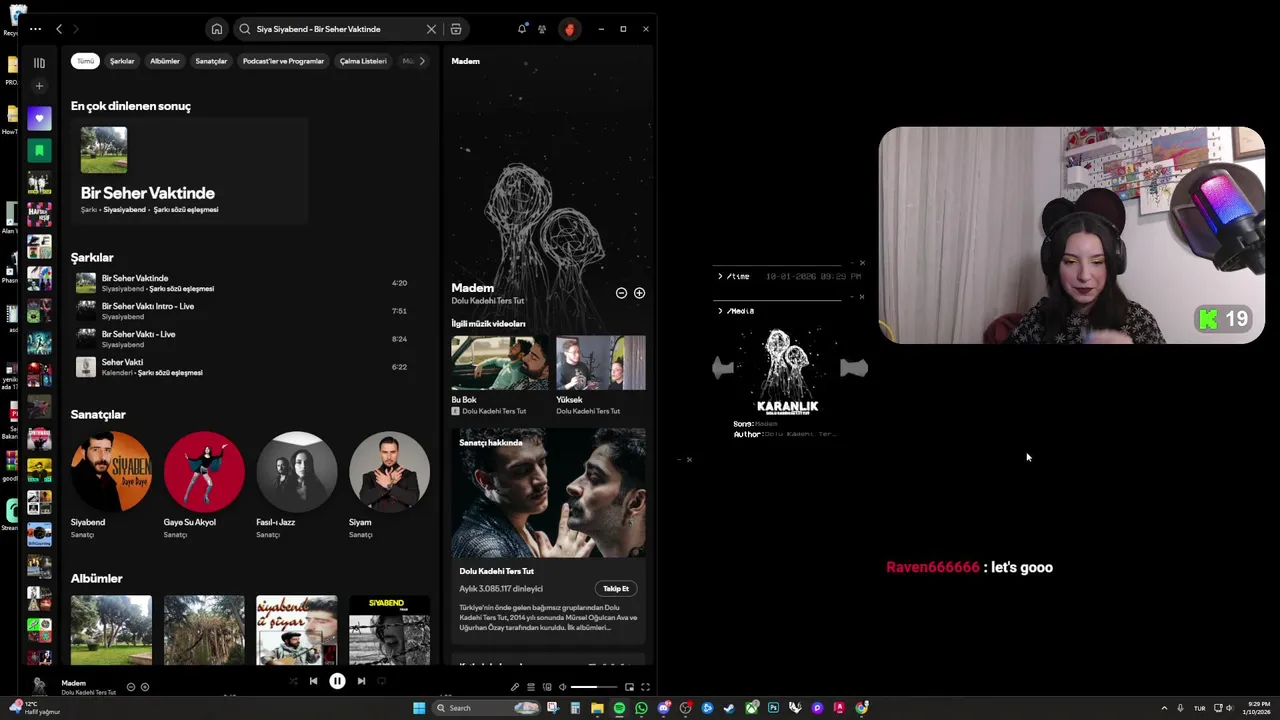Viewport: 1280px width, 720px height.
Task: Pause the current track
Action: 337,681
